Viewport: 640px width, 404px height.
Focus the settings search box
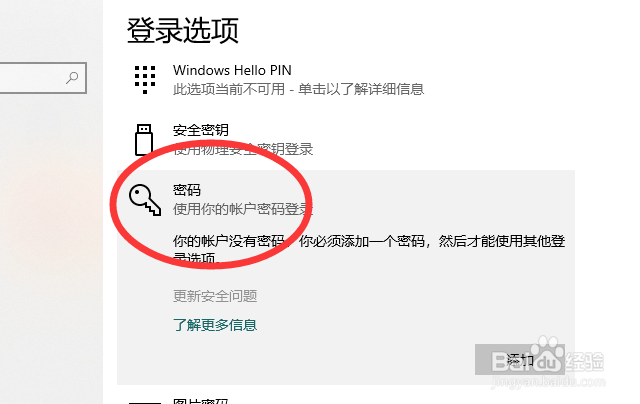coord(43,78)
